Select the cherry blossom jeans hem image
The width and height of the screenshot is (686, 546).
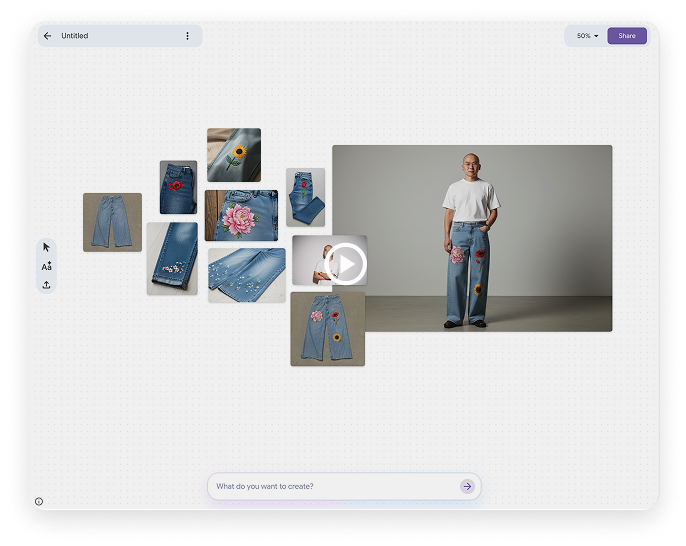click(172, 258)
